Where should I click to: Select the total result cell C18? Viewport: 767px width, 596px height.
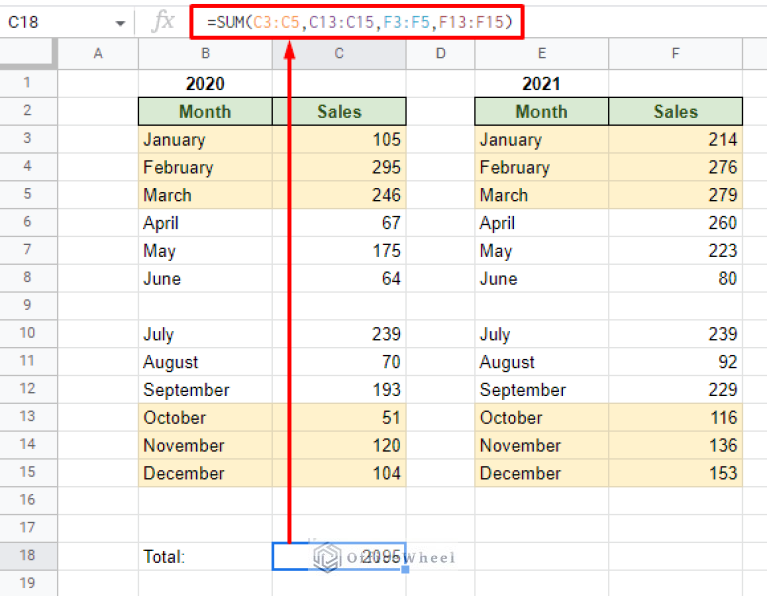click(339, 557)
